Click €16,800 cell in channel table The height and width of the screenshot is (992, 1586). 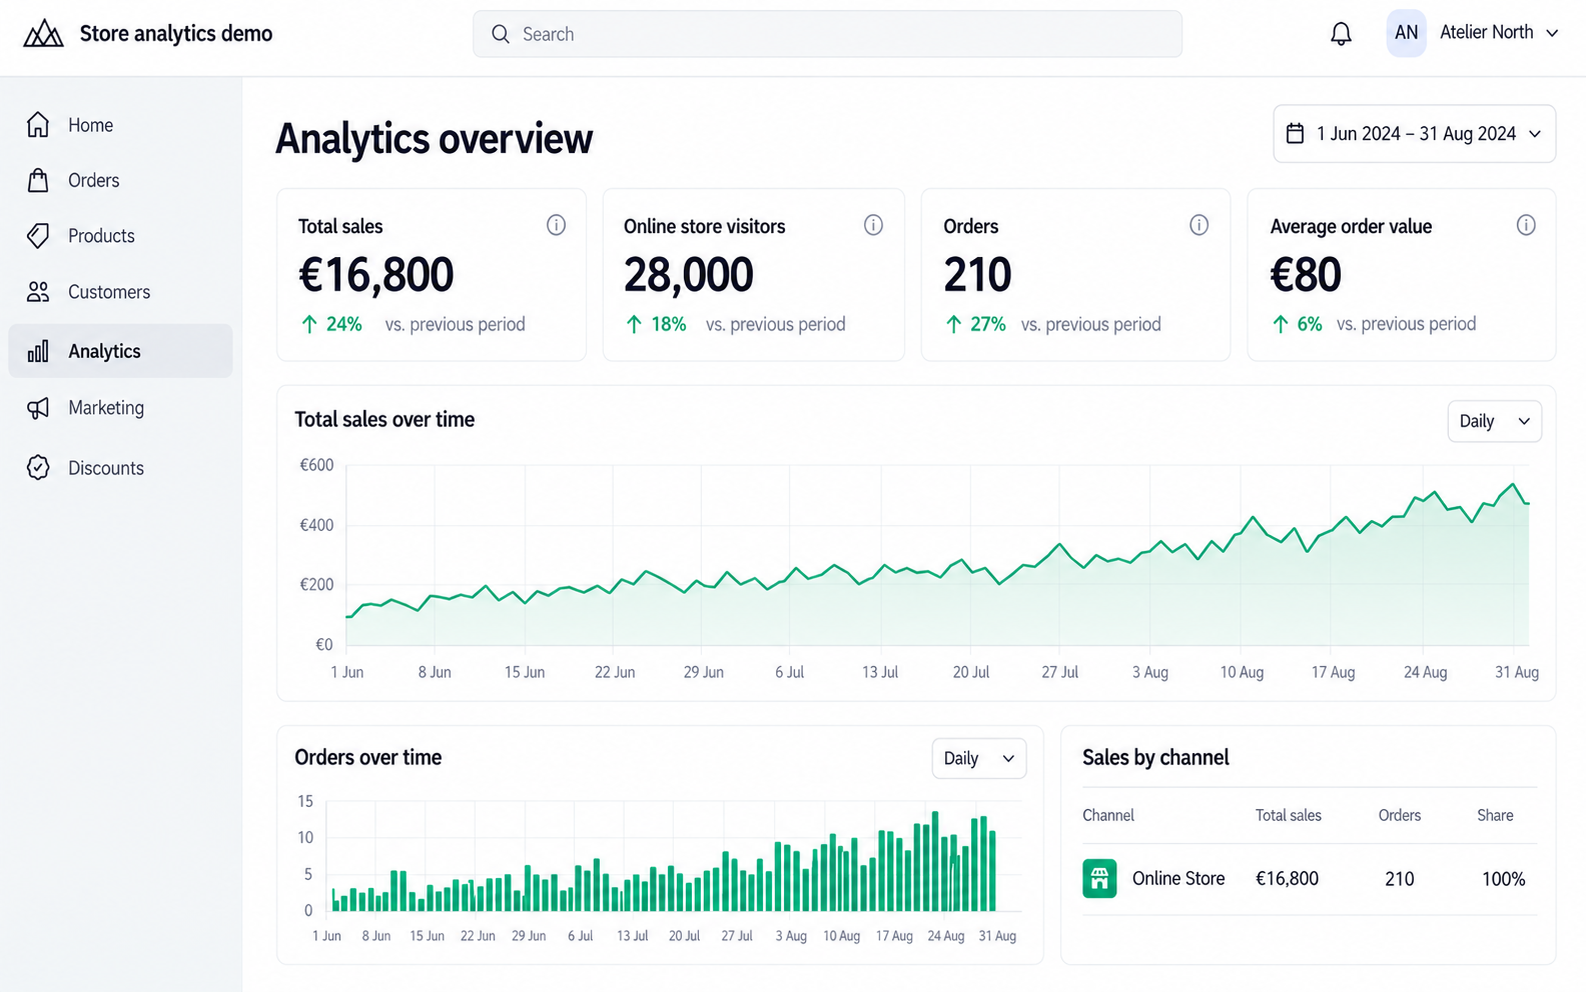[x=1287, y=878]
